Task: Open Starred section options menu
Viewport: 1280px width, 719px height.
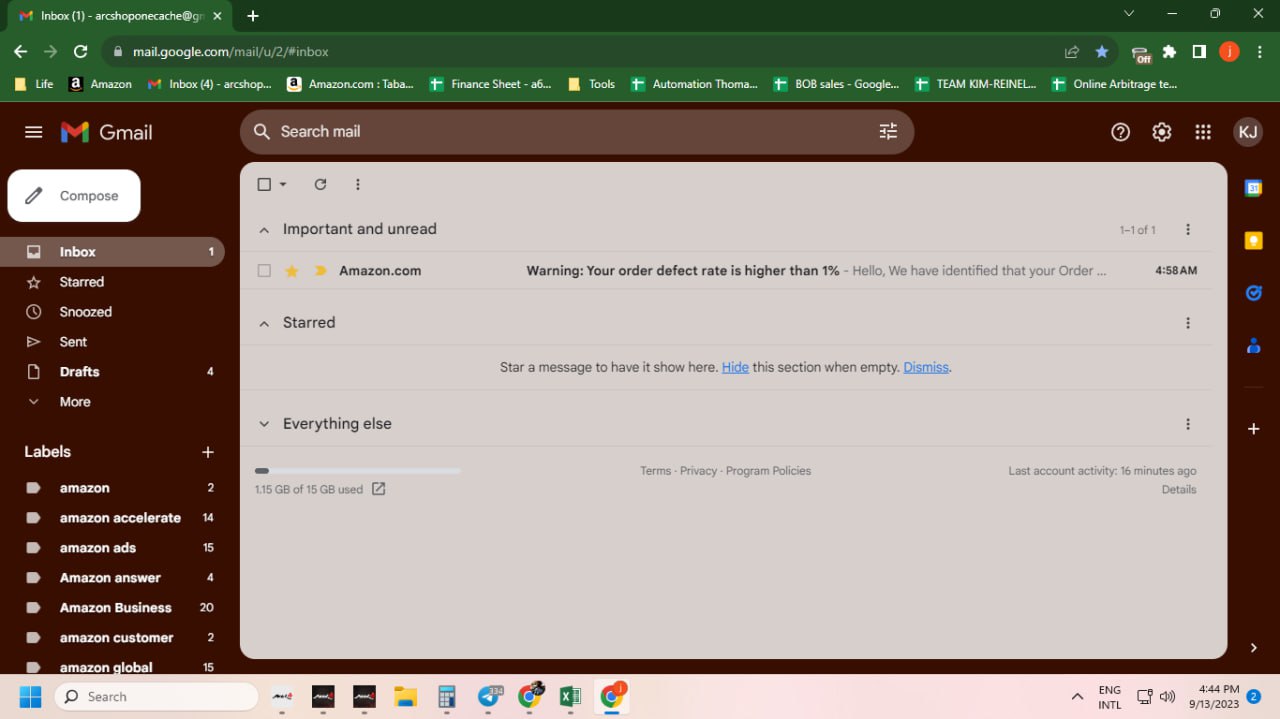Action: (x=1188, y=323)
